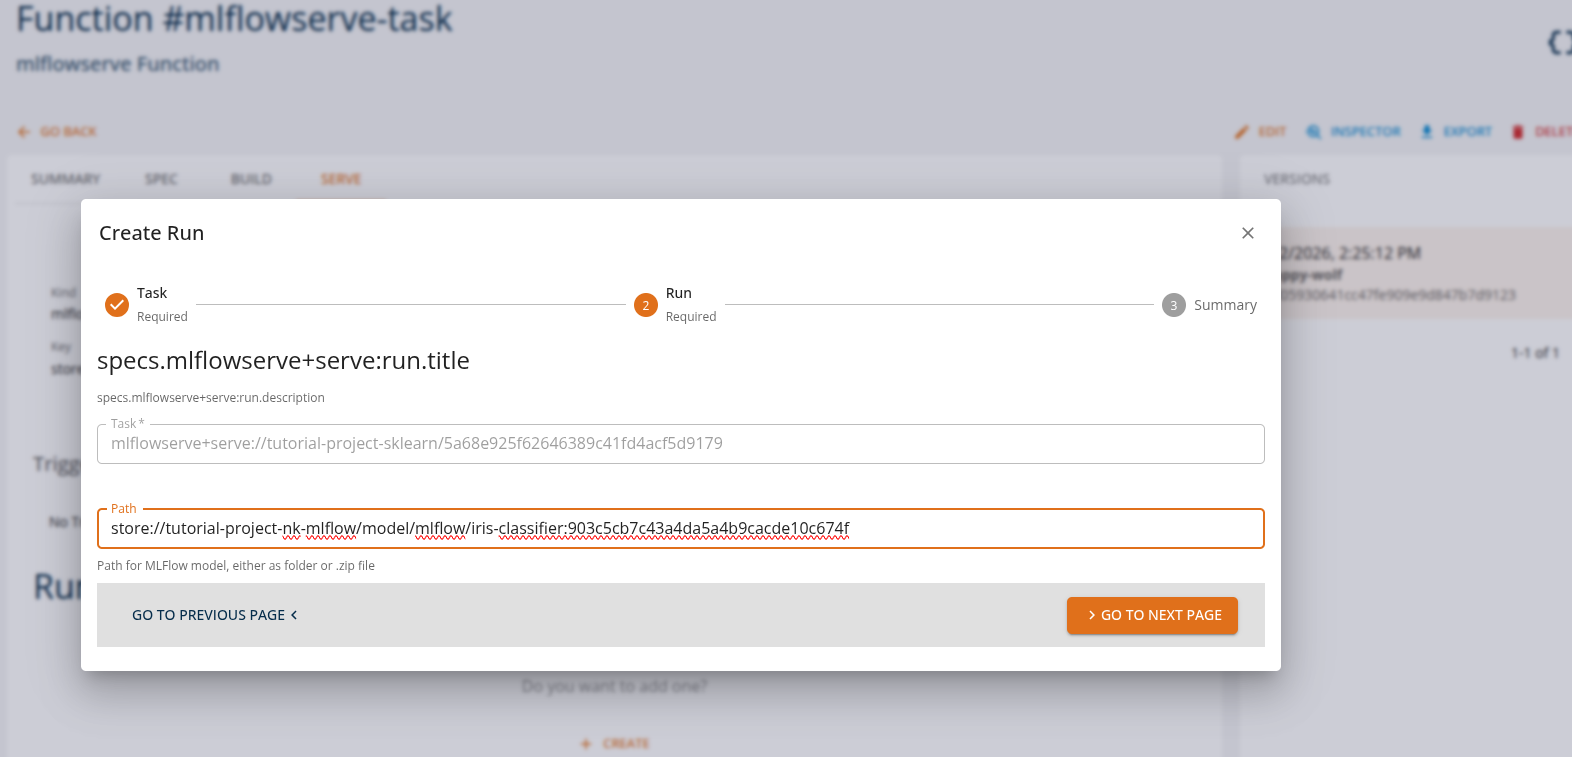The height and width of the screenshot is (757, 1572).
Task: Select the SERVE tab
Action: click(x=340, y=179)
